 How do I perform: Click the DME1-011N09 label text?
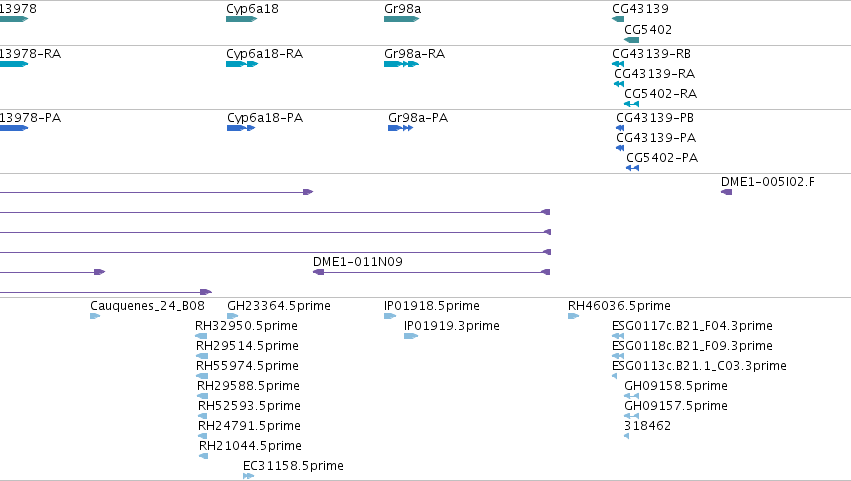(358, 262)
